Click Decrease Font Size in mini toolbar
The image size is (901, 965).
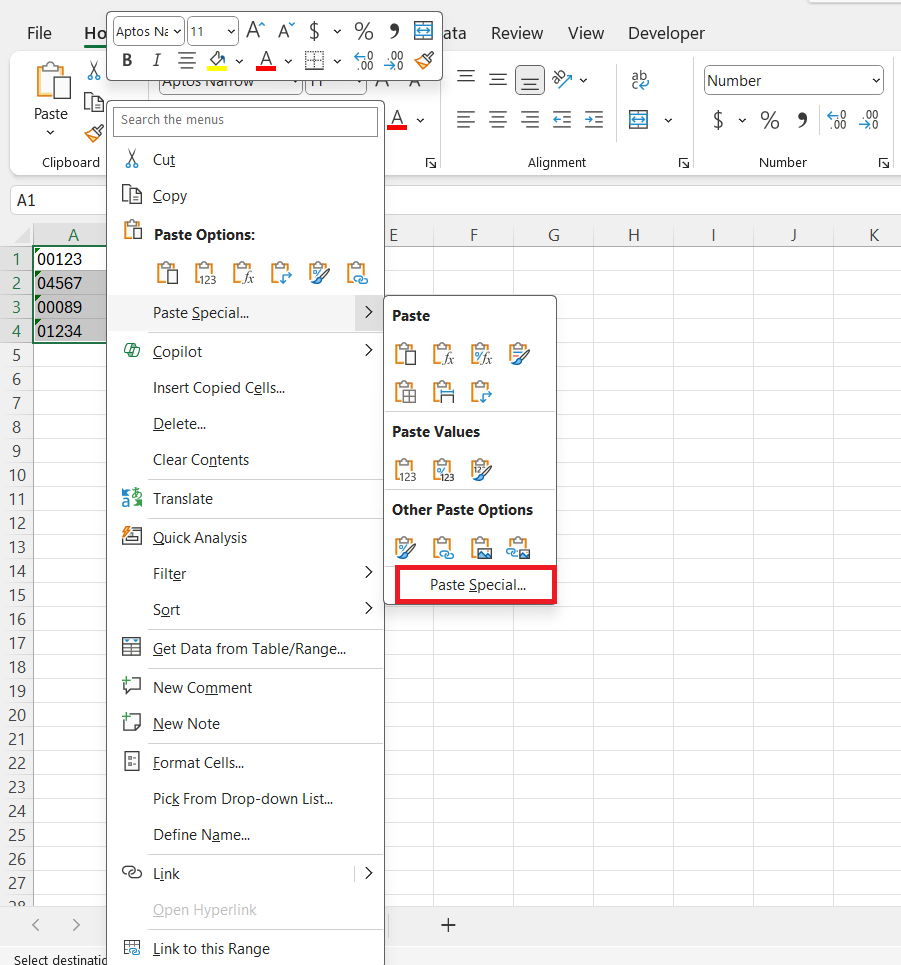(x=286, y=30)
